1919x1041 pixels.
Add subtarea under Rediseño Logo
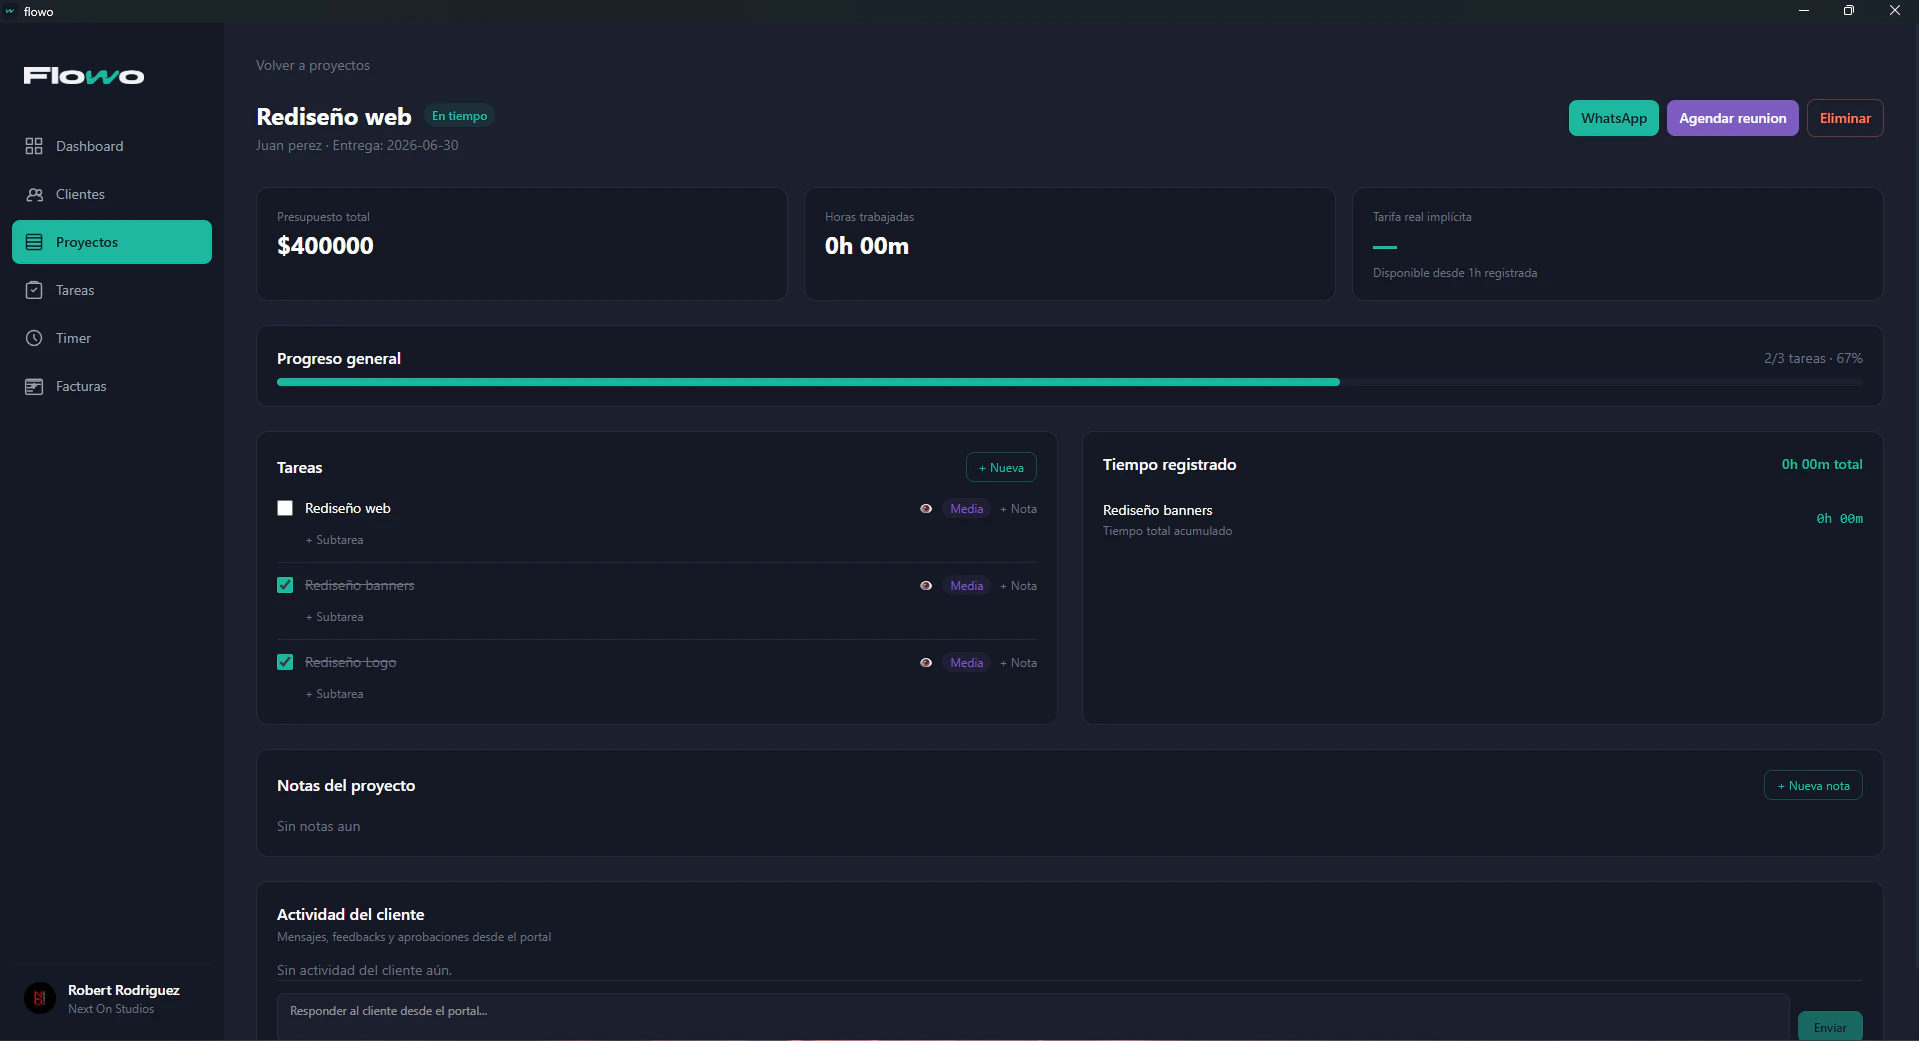334,694
